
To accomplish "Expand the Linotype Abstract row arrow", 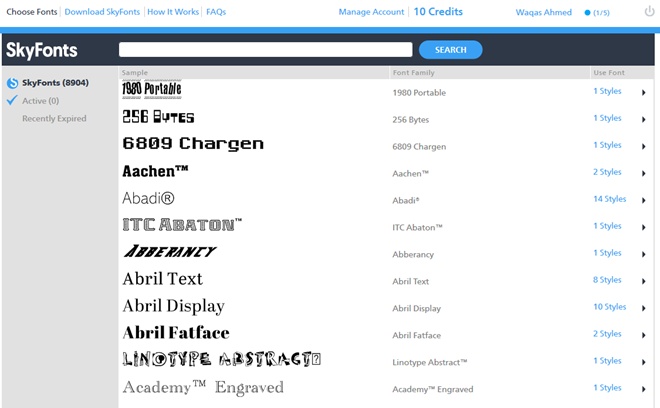I will tap(644, 362).
